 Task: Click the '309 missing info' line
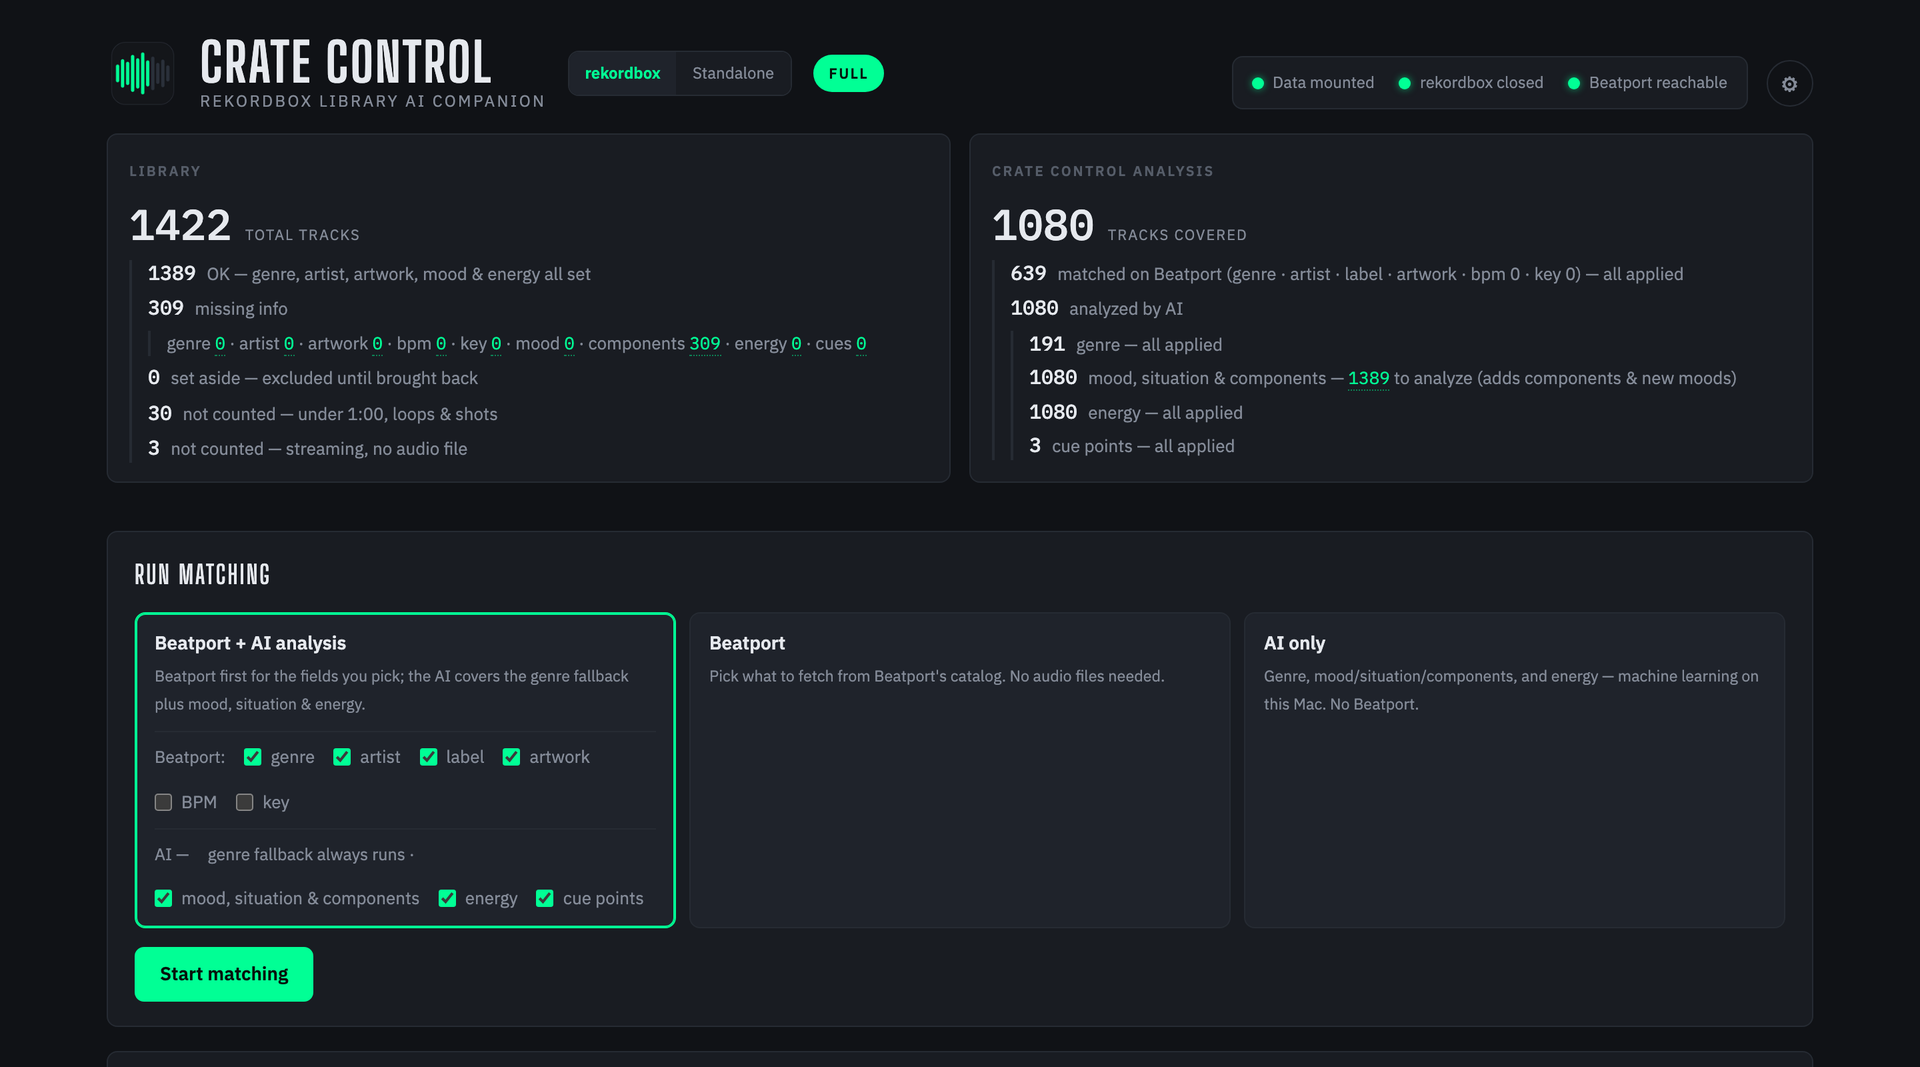pos(217,308)
